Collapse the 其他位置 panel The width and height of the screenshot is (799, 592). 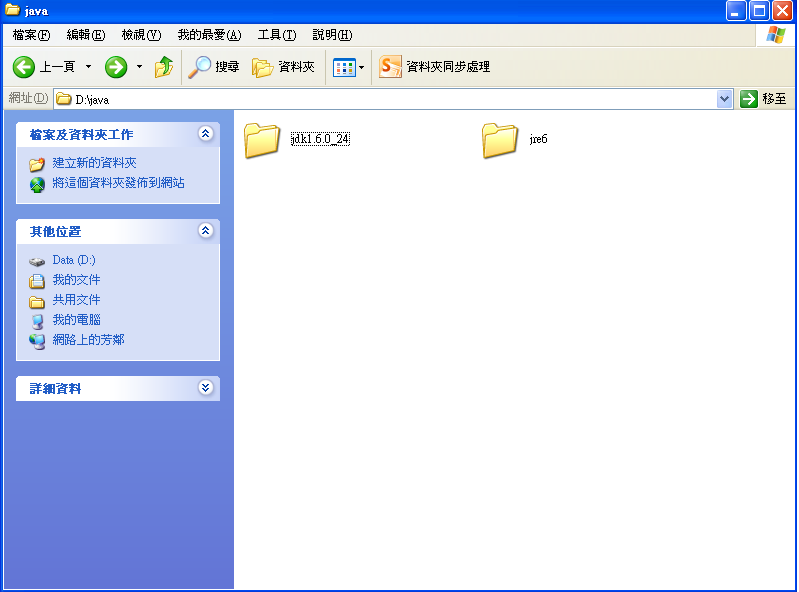coord(205,231)
